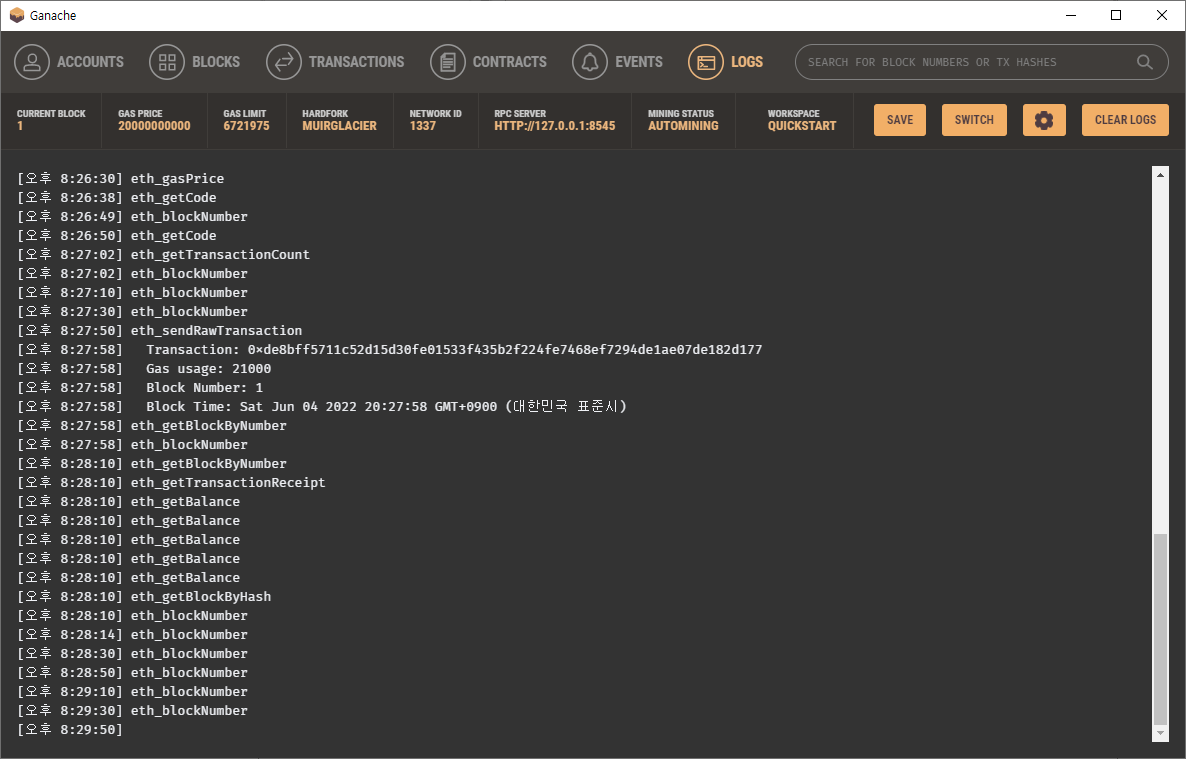Click the SWITCH workspace button

(973, 120)
